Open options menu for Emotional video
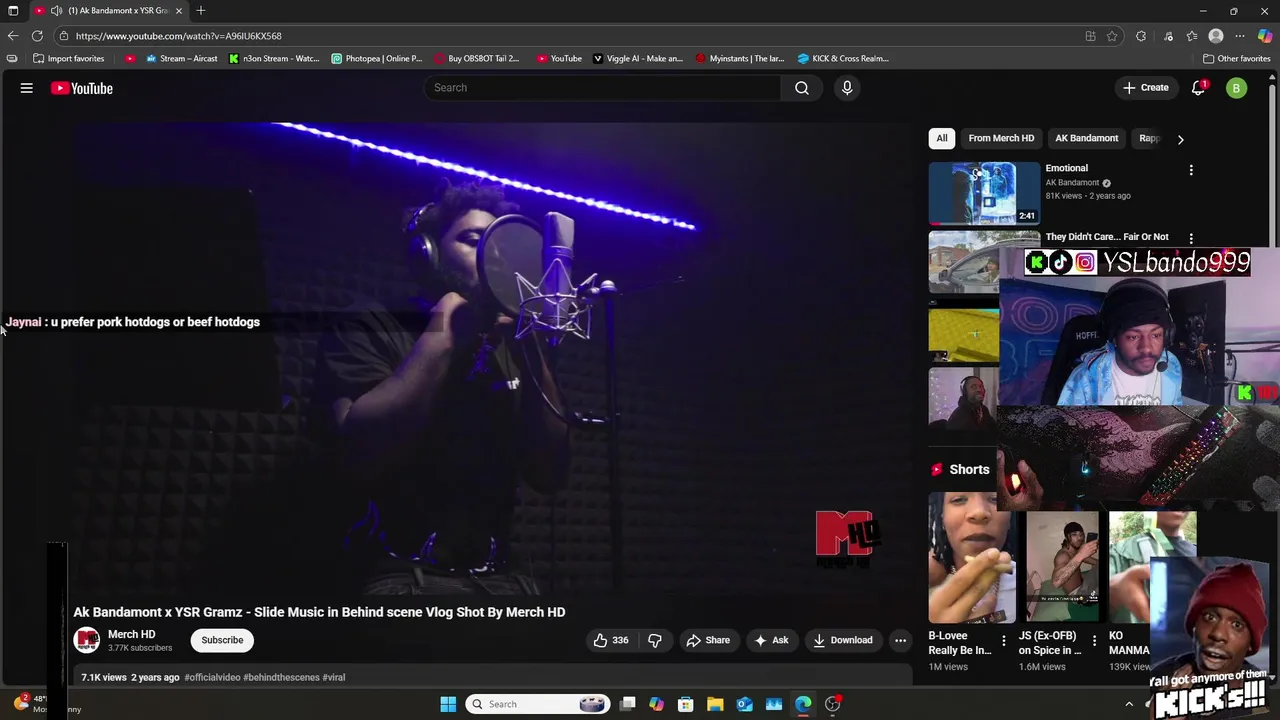 (x=1191, y=170)
